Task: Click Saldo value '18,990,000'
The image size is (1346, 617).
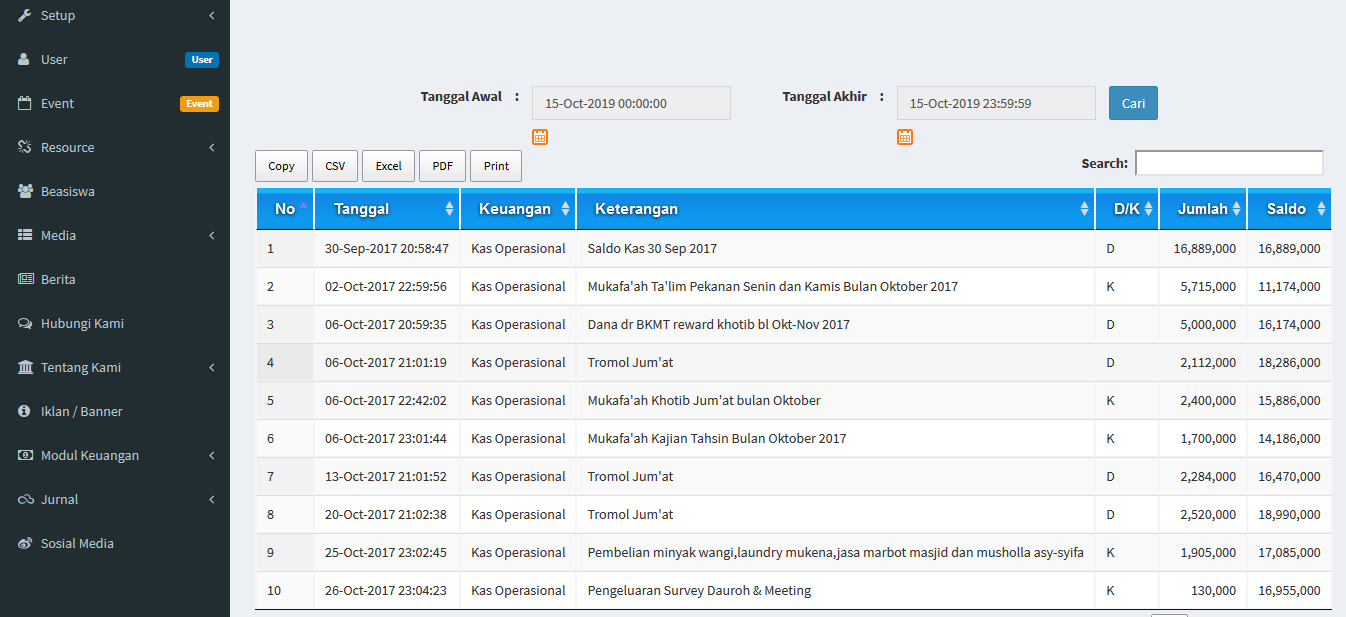Action: point(1289,514)
